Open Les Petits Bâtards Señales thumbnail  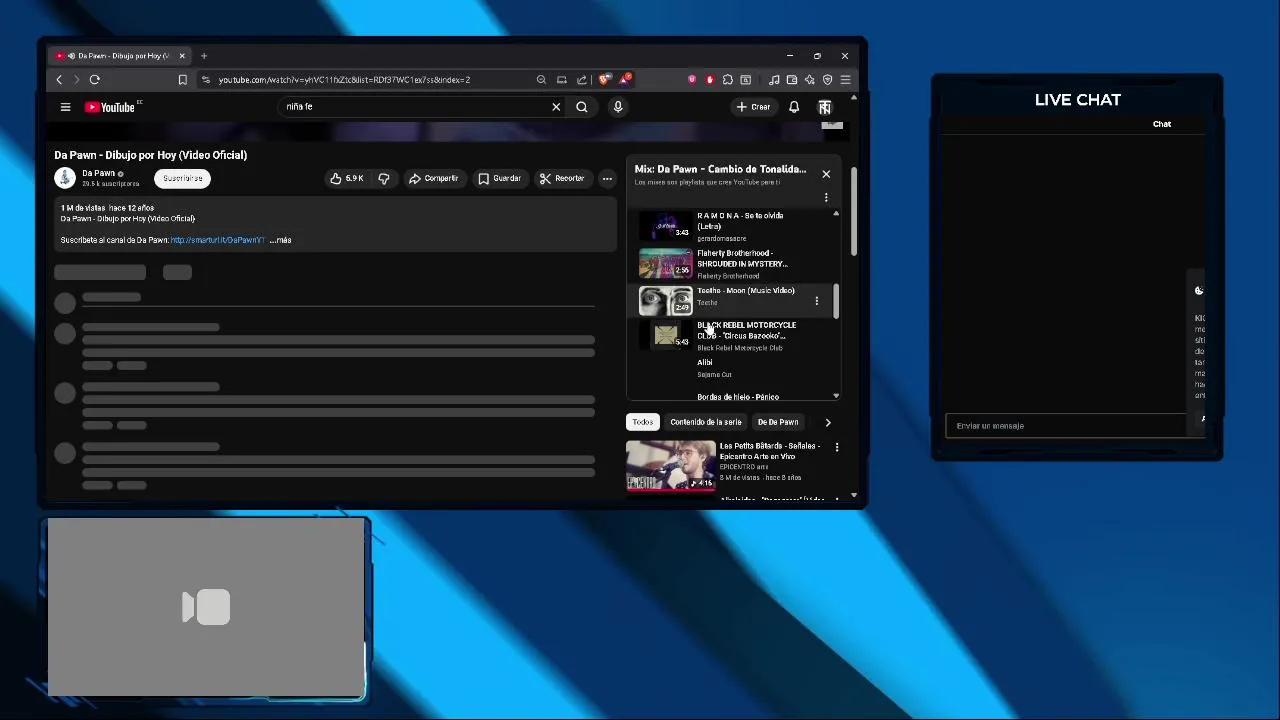pos(671,465)
